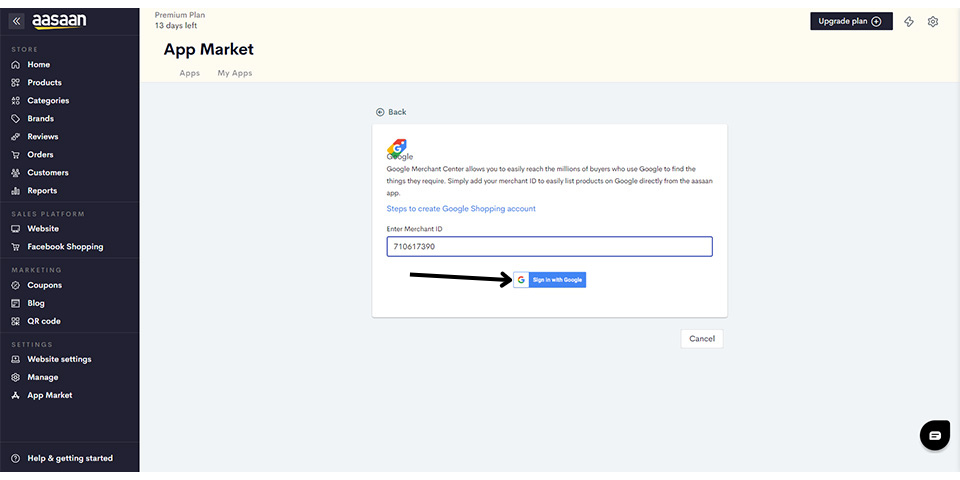The width and height of the screenshot is (960, 480).
Task: Open the Reports section
Action: (42, 191)
